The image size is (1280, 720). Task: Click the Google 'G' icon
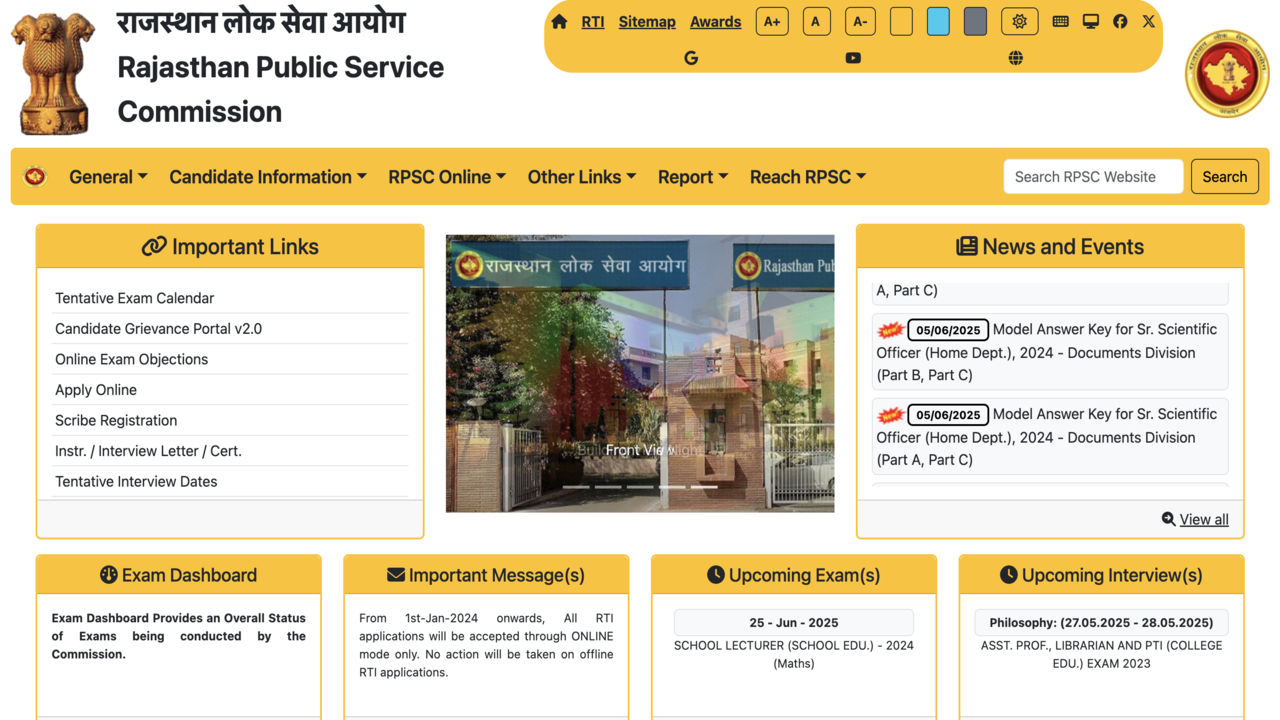tap(691, 58)
